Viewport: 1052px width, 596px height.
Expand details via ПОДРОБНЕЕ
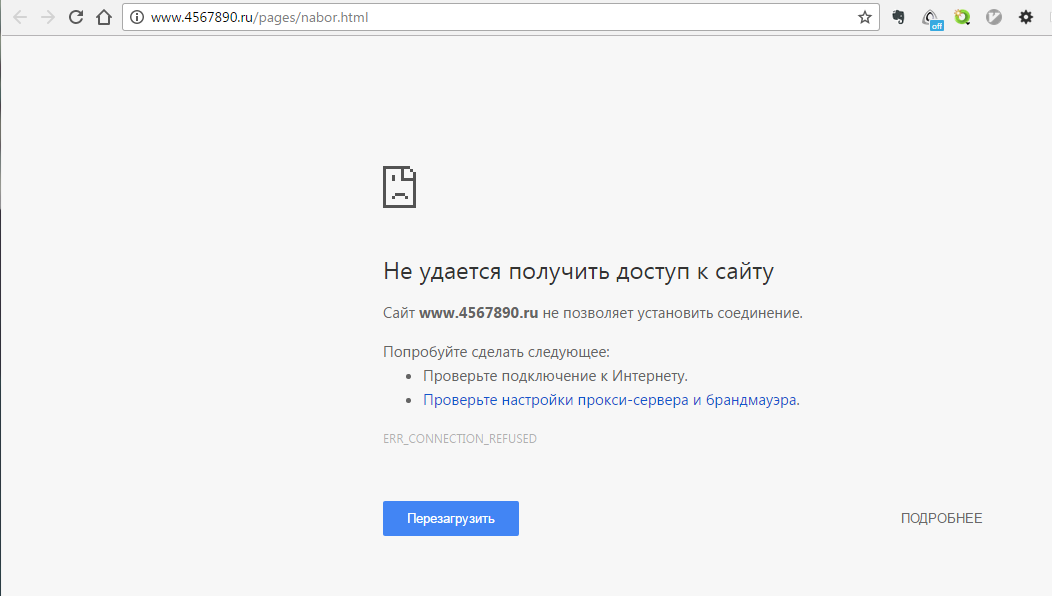(941, 518)
